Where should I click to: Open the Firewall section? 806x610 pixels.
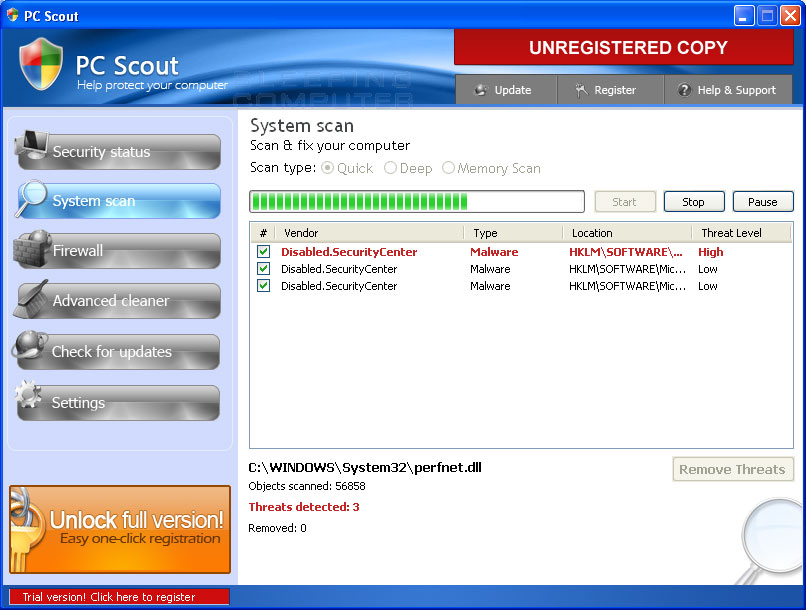116,251
